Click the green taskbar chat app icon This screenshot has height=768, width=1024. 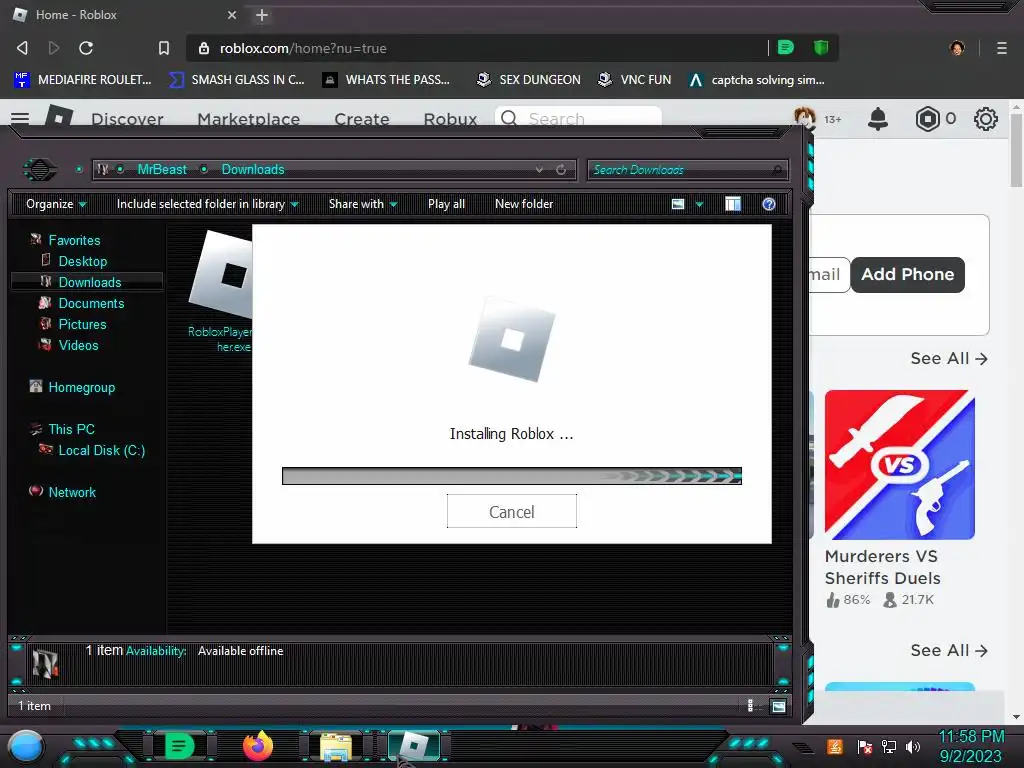click(x=179, y=745)
